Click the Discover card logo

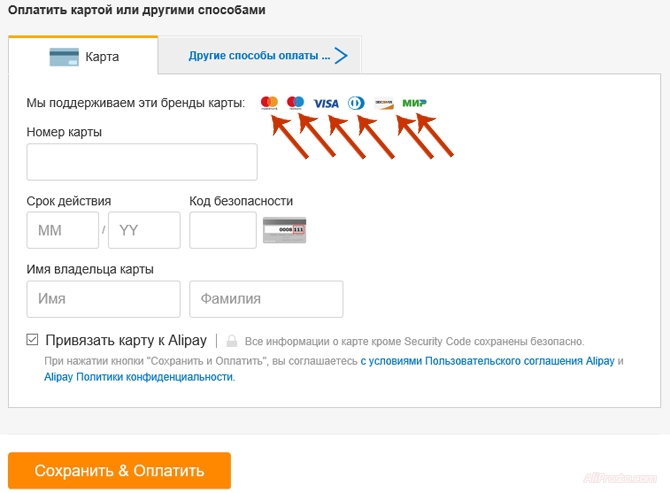click(384, 103)
